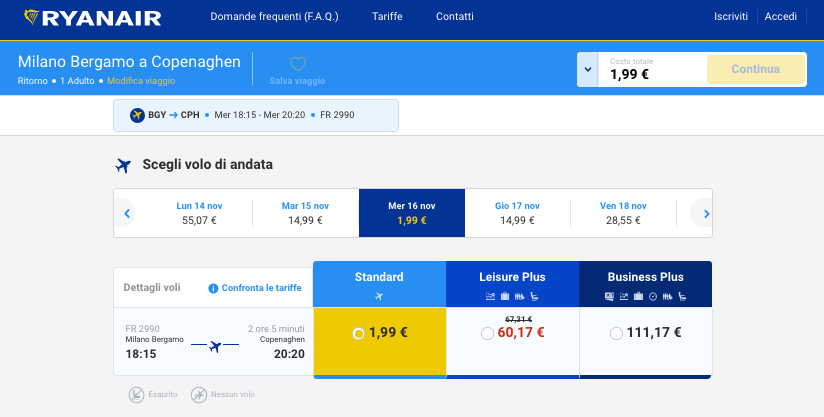Viewport: 824px width, 417px height.
Task: Select the Gio 17 nov date tab
Action: click(517, 213)
